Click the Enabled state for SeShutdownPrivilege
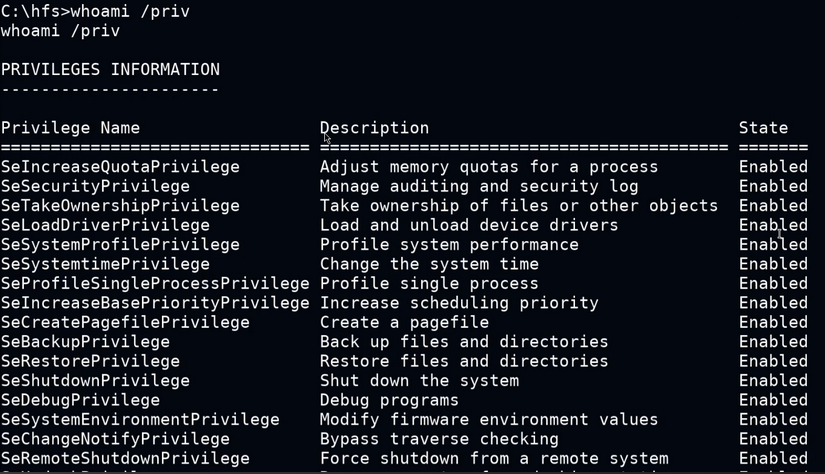This screenshot has width=825, height=474. [x=773, y=381]
